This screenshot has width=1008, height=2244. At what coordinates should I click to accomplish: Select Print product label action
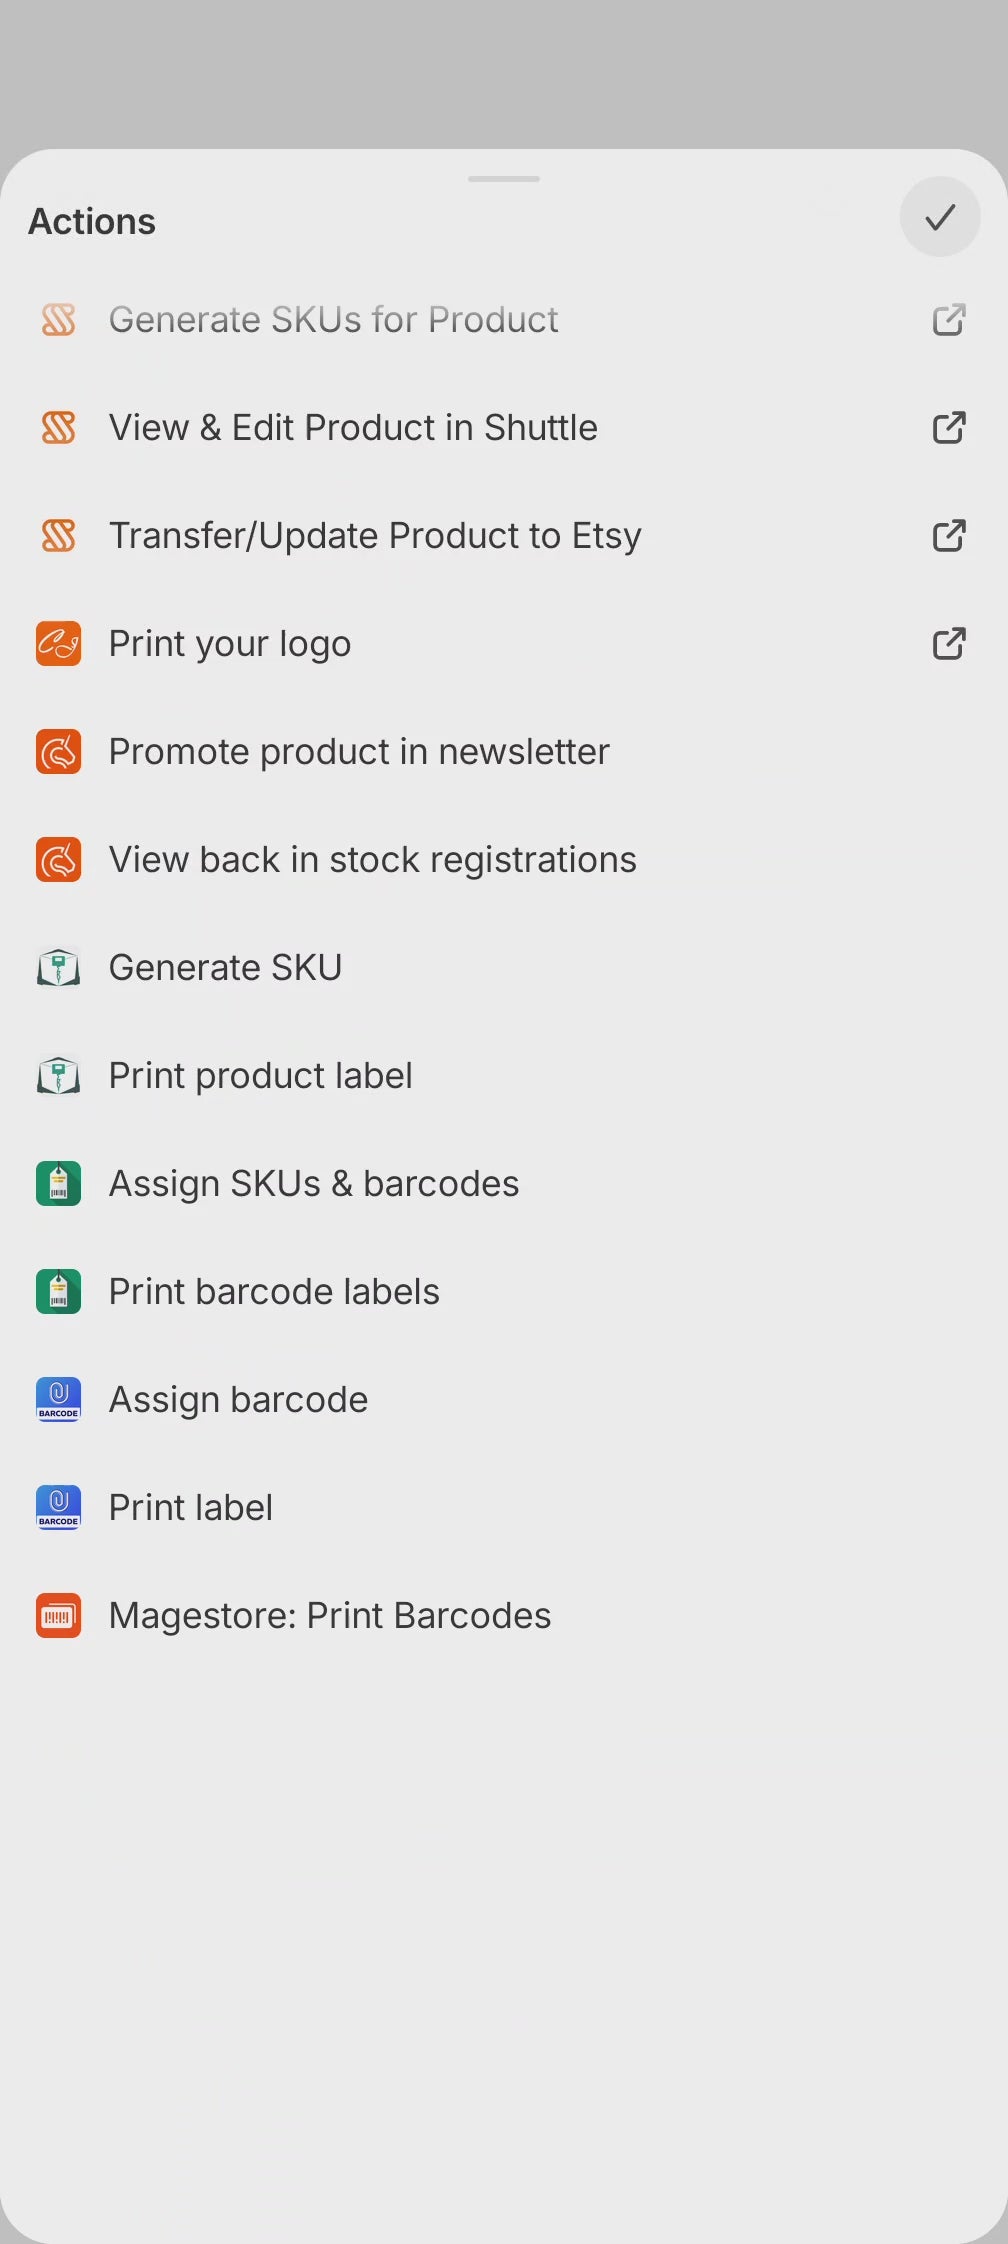coord(260,1076)
